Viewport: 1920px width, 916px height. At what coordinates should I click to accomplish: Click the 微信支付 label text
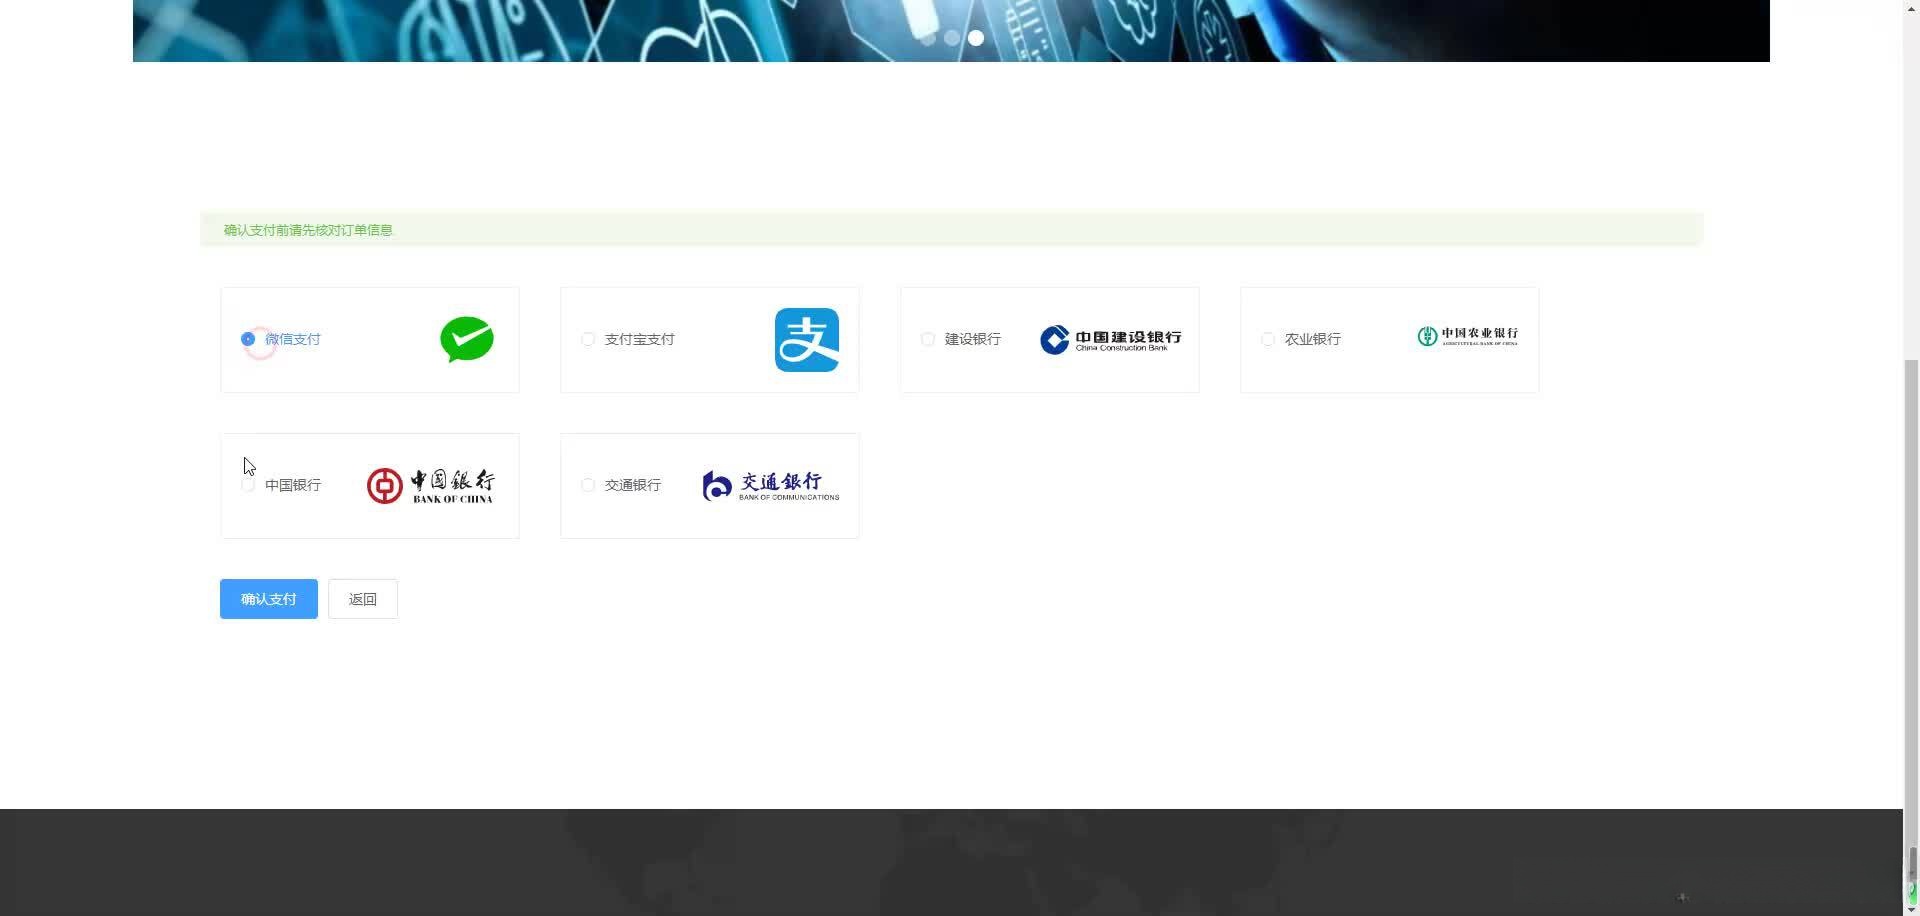293,339
